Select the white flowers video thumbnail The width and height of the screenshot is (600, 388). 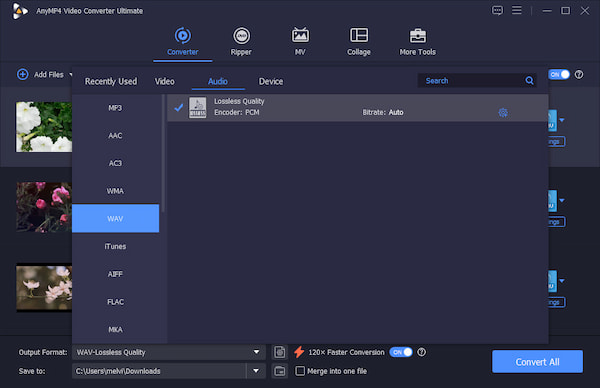(x=44, y=127)
